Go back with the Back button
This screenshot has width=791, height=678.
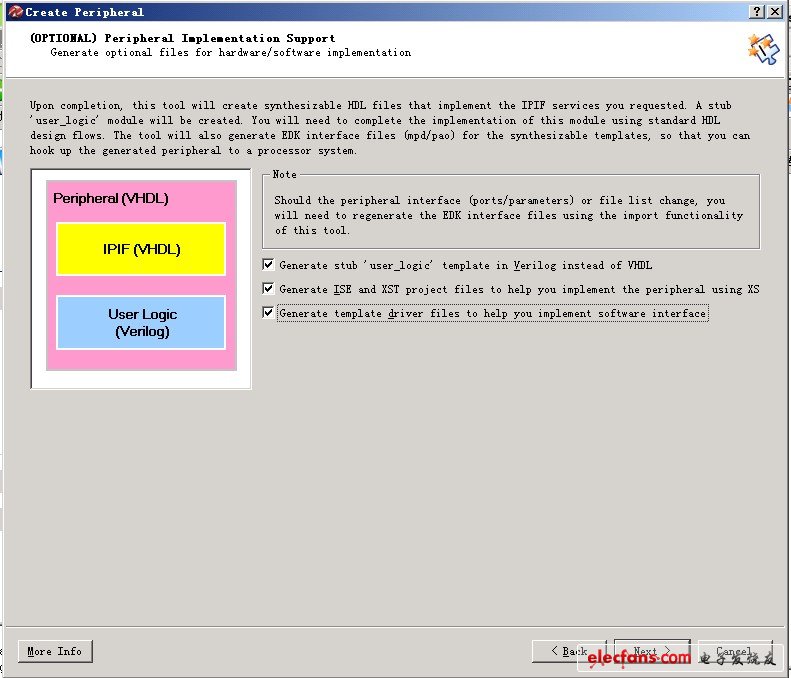tap(569, 651)
